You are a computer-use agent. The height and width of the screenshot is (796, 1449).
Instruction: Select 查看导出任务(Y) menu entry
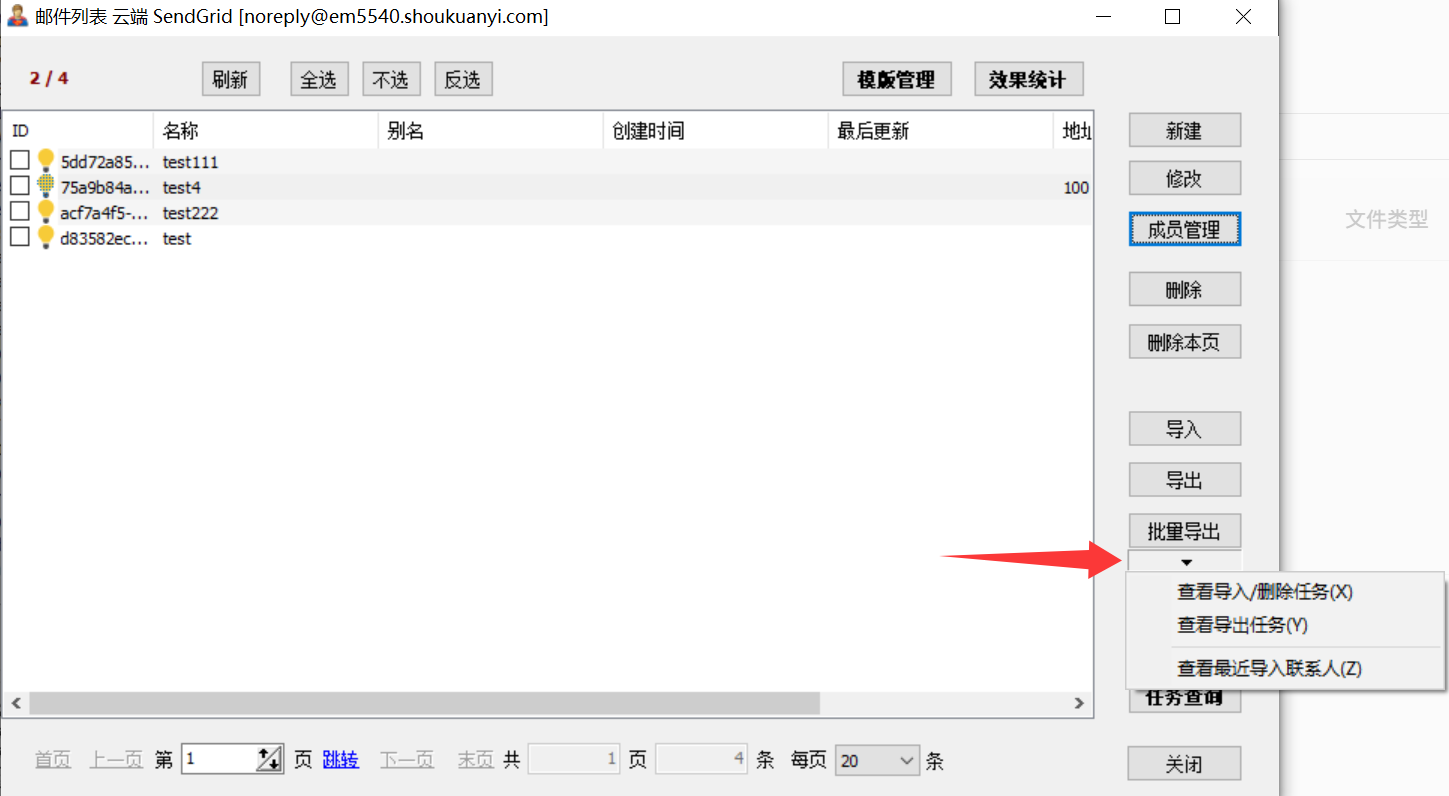tap(1242, 625)
